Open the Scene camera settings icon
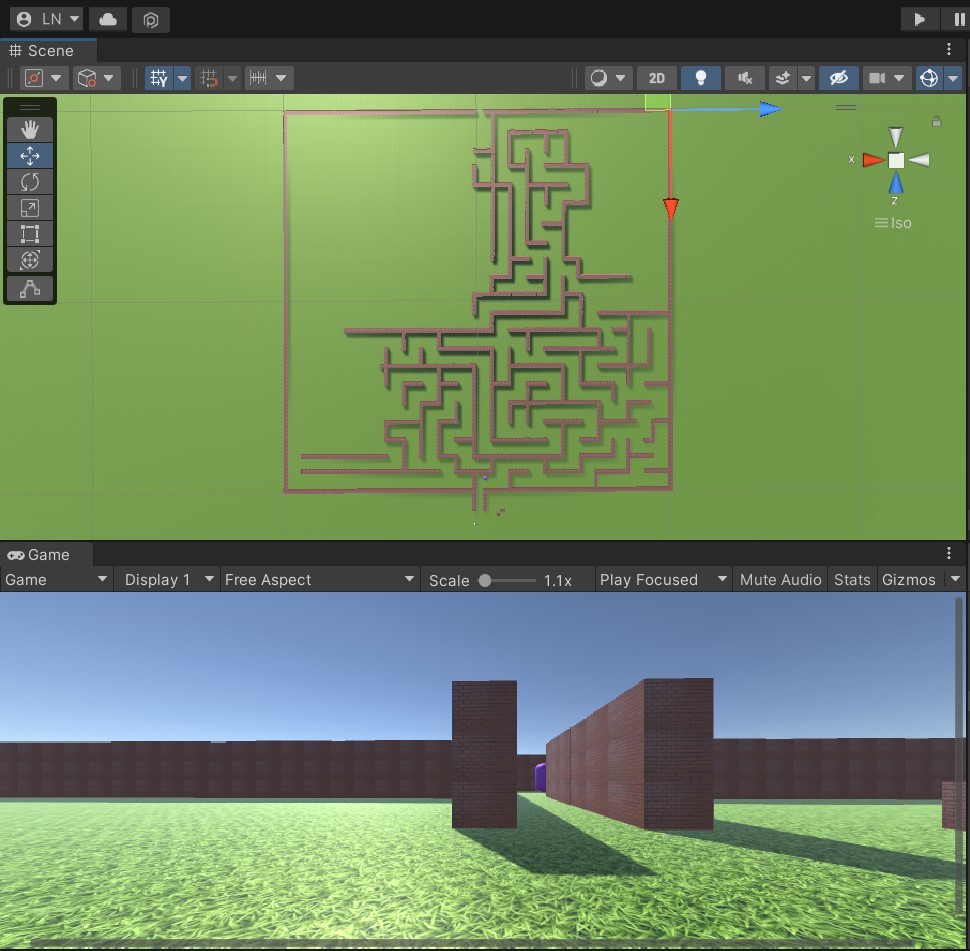The width and height of the screenshot is (970, 951). pos(877,78)
